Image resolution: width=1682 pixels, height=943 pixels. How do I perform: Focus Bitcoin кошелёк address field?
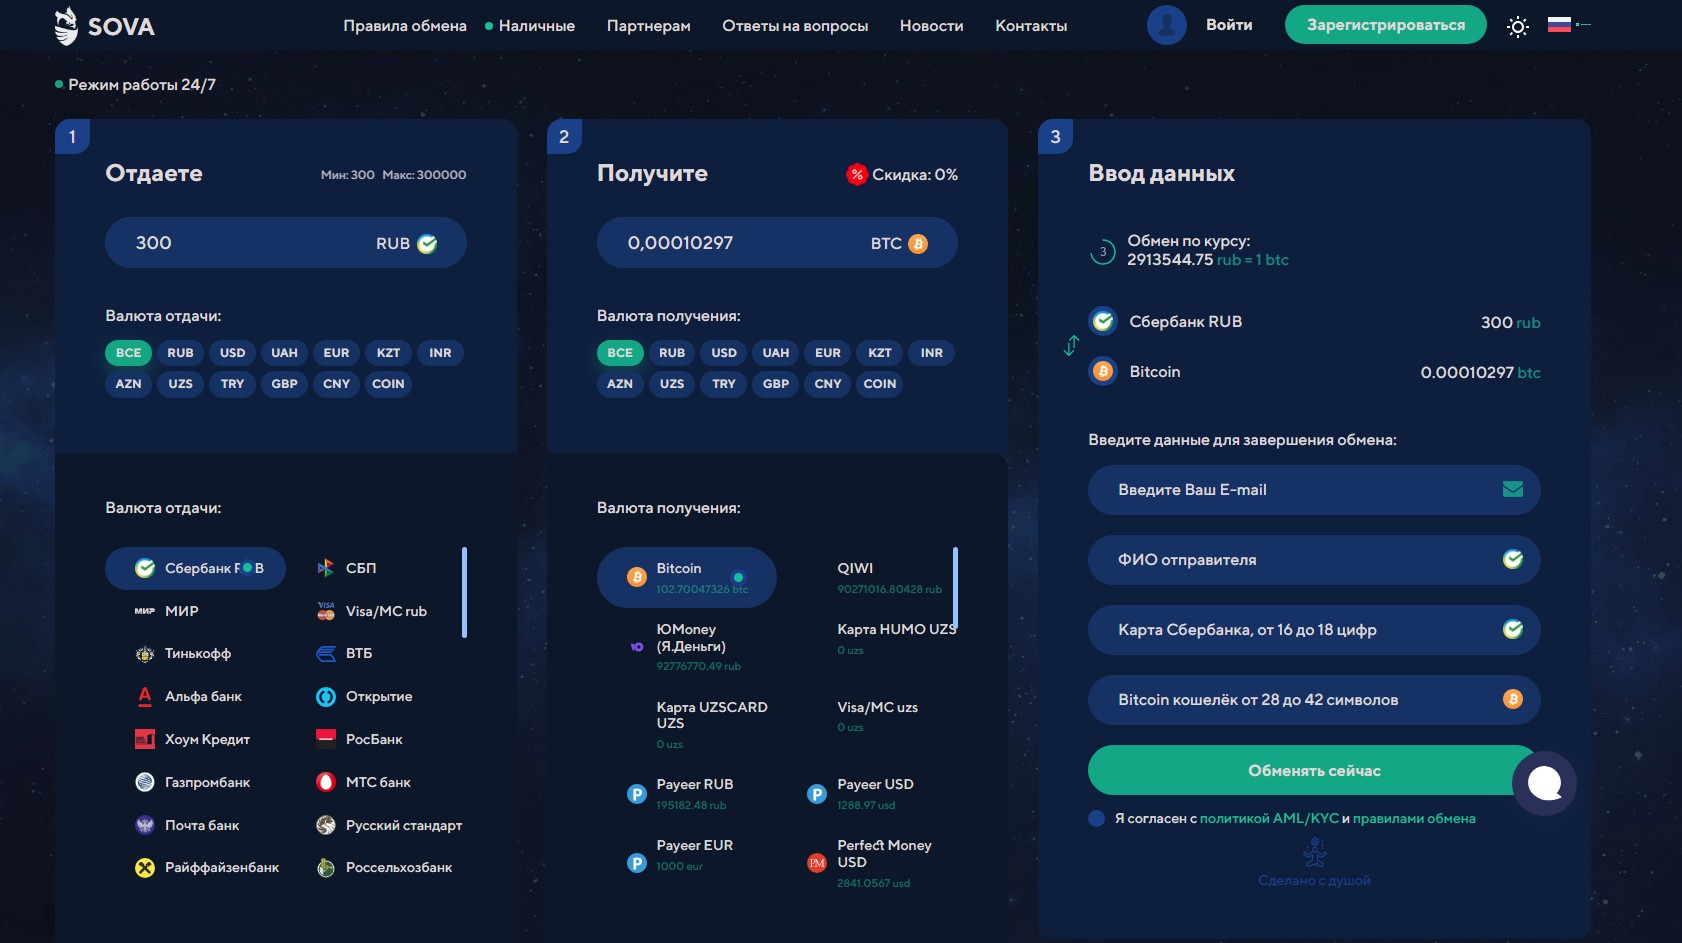1313,700
